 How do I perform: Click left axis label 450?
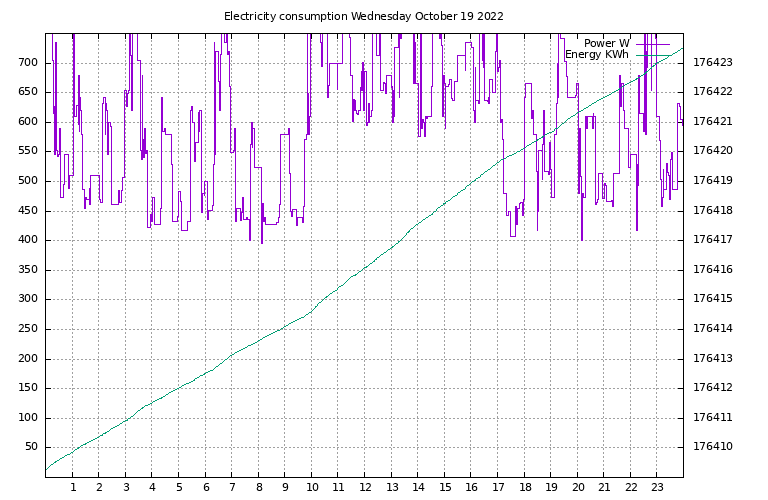click(28, 211)
